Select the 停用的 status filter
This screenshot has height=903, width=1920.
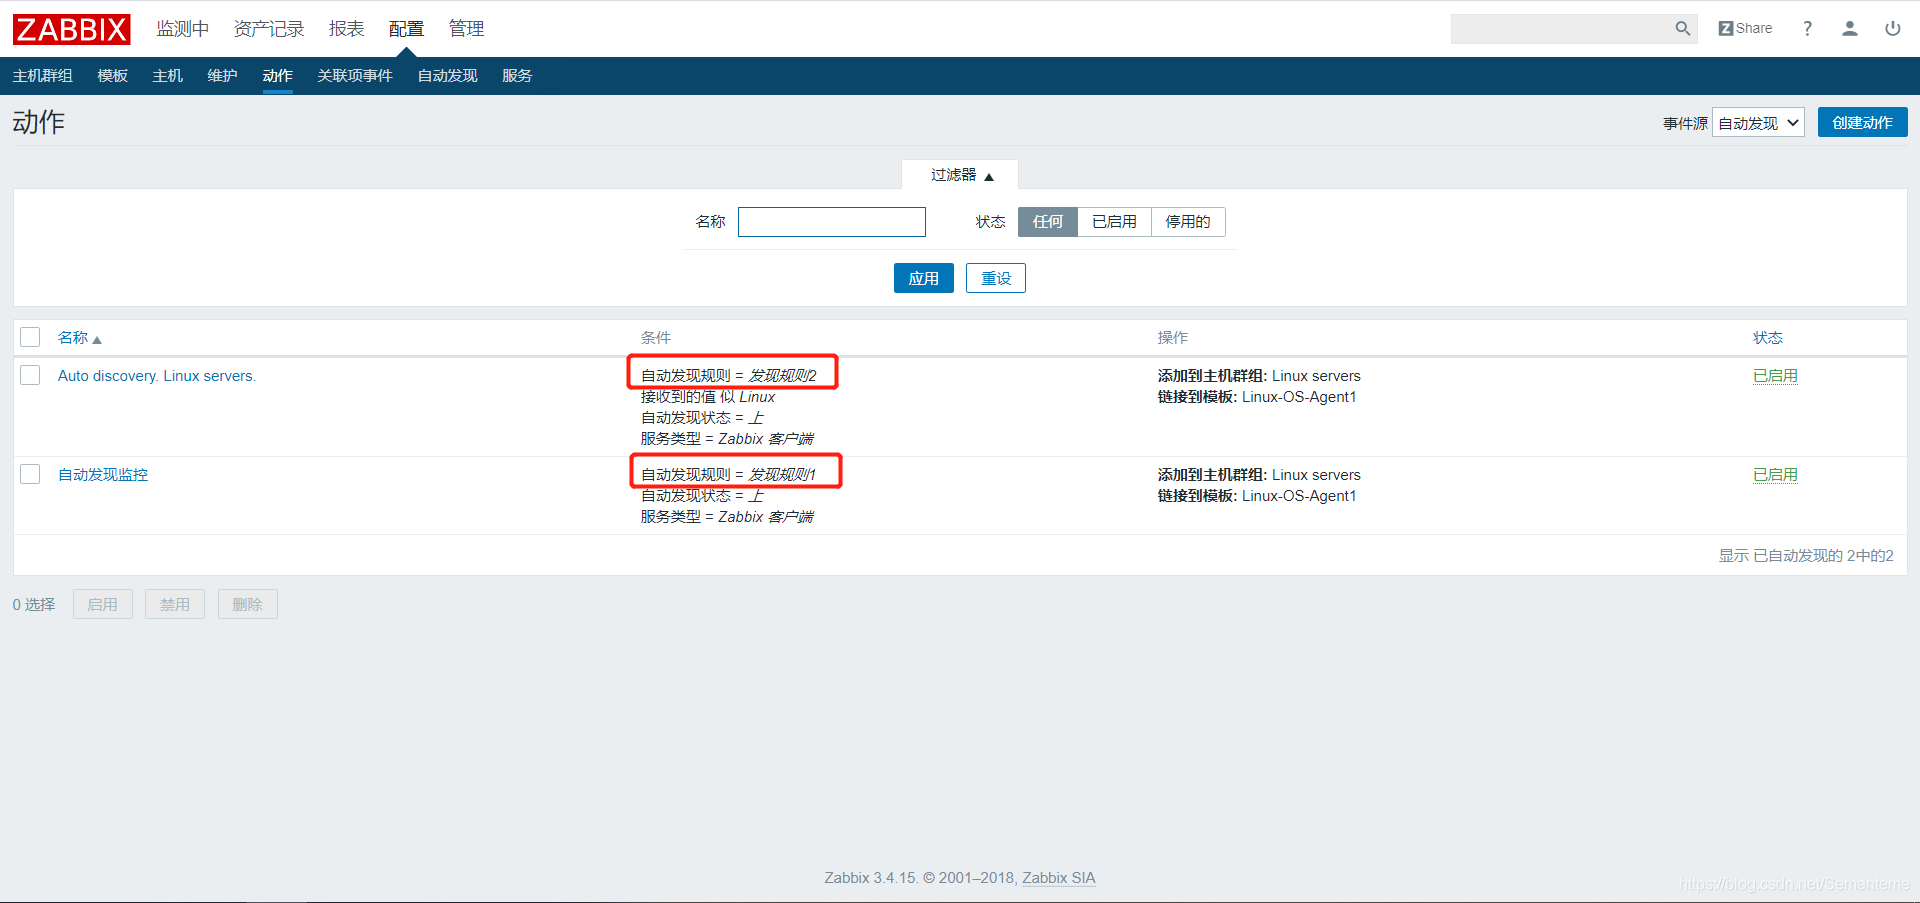1188,222
